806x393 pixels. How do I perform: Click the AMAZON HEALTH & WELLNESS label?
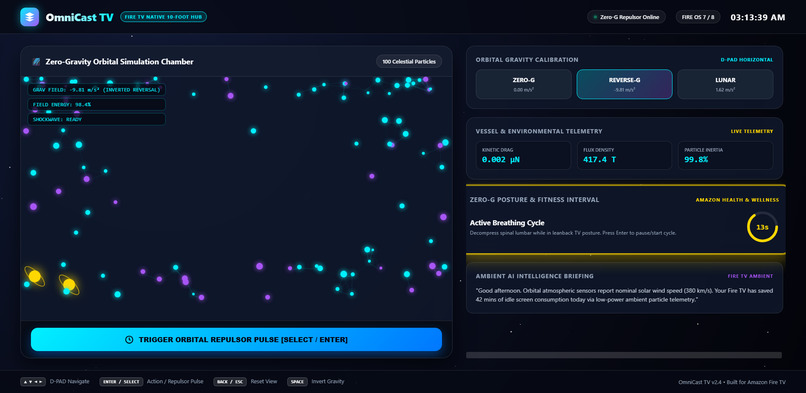click(x=737, y=200)
